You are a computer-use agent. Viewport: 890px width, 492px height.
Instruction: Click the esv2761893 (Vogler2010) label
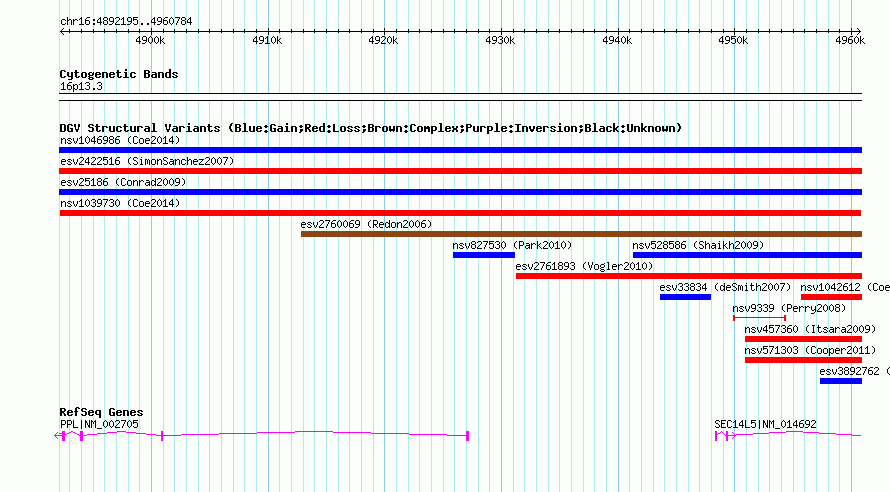coord(584,266)
